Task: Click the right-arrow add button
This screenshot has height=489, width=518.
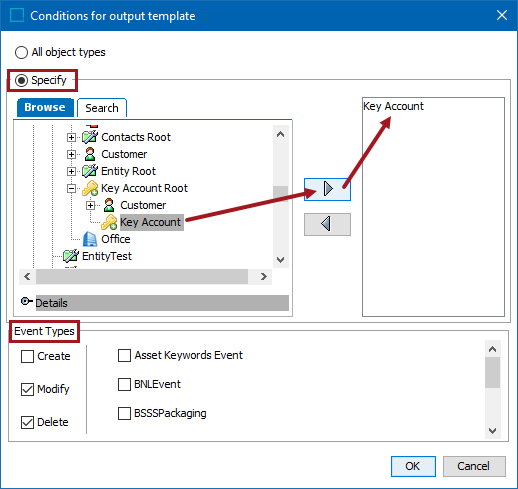Action: click(x=327, y=189)
